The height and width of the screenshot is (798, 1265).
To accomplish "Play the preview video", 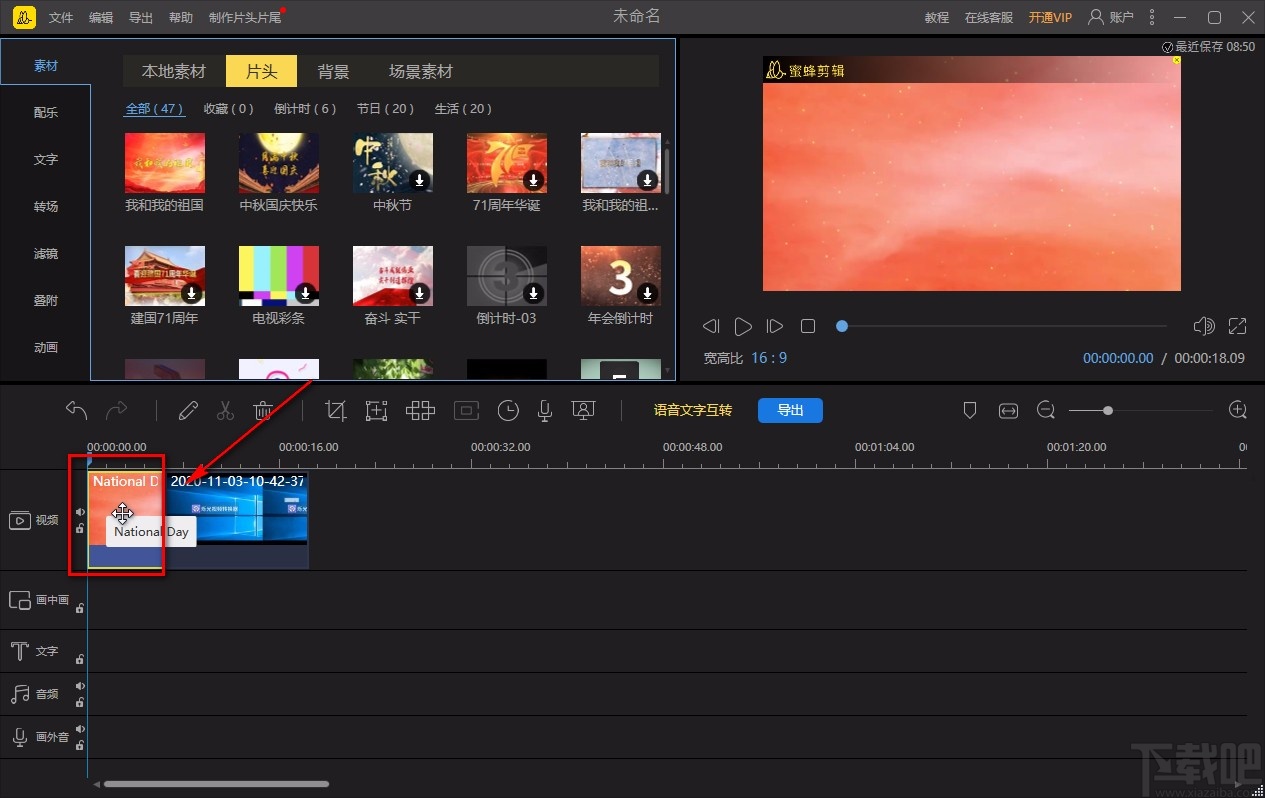I will [743, 326].
